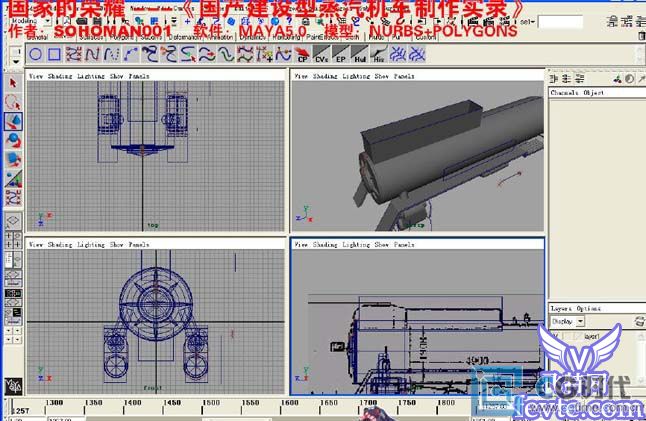Open Shading menu in side view panel
The image size is (646, 421).
coord(325,245)
